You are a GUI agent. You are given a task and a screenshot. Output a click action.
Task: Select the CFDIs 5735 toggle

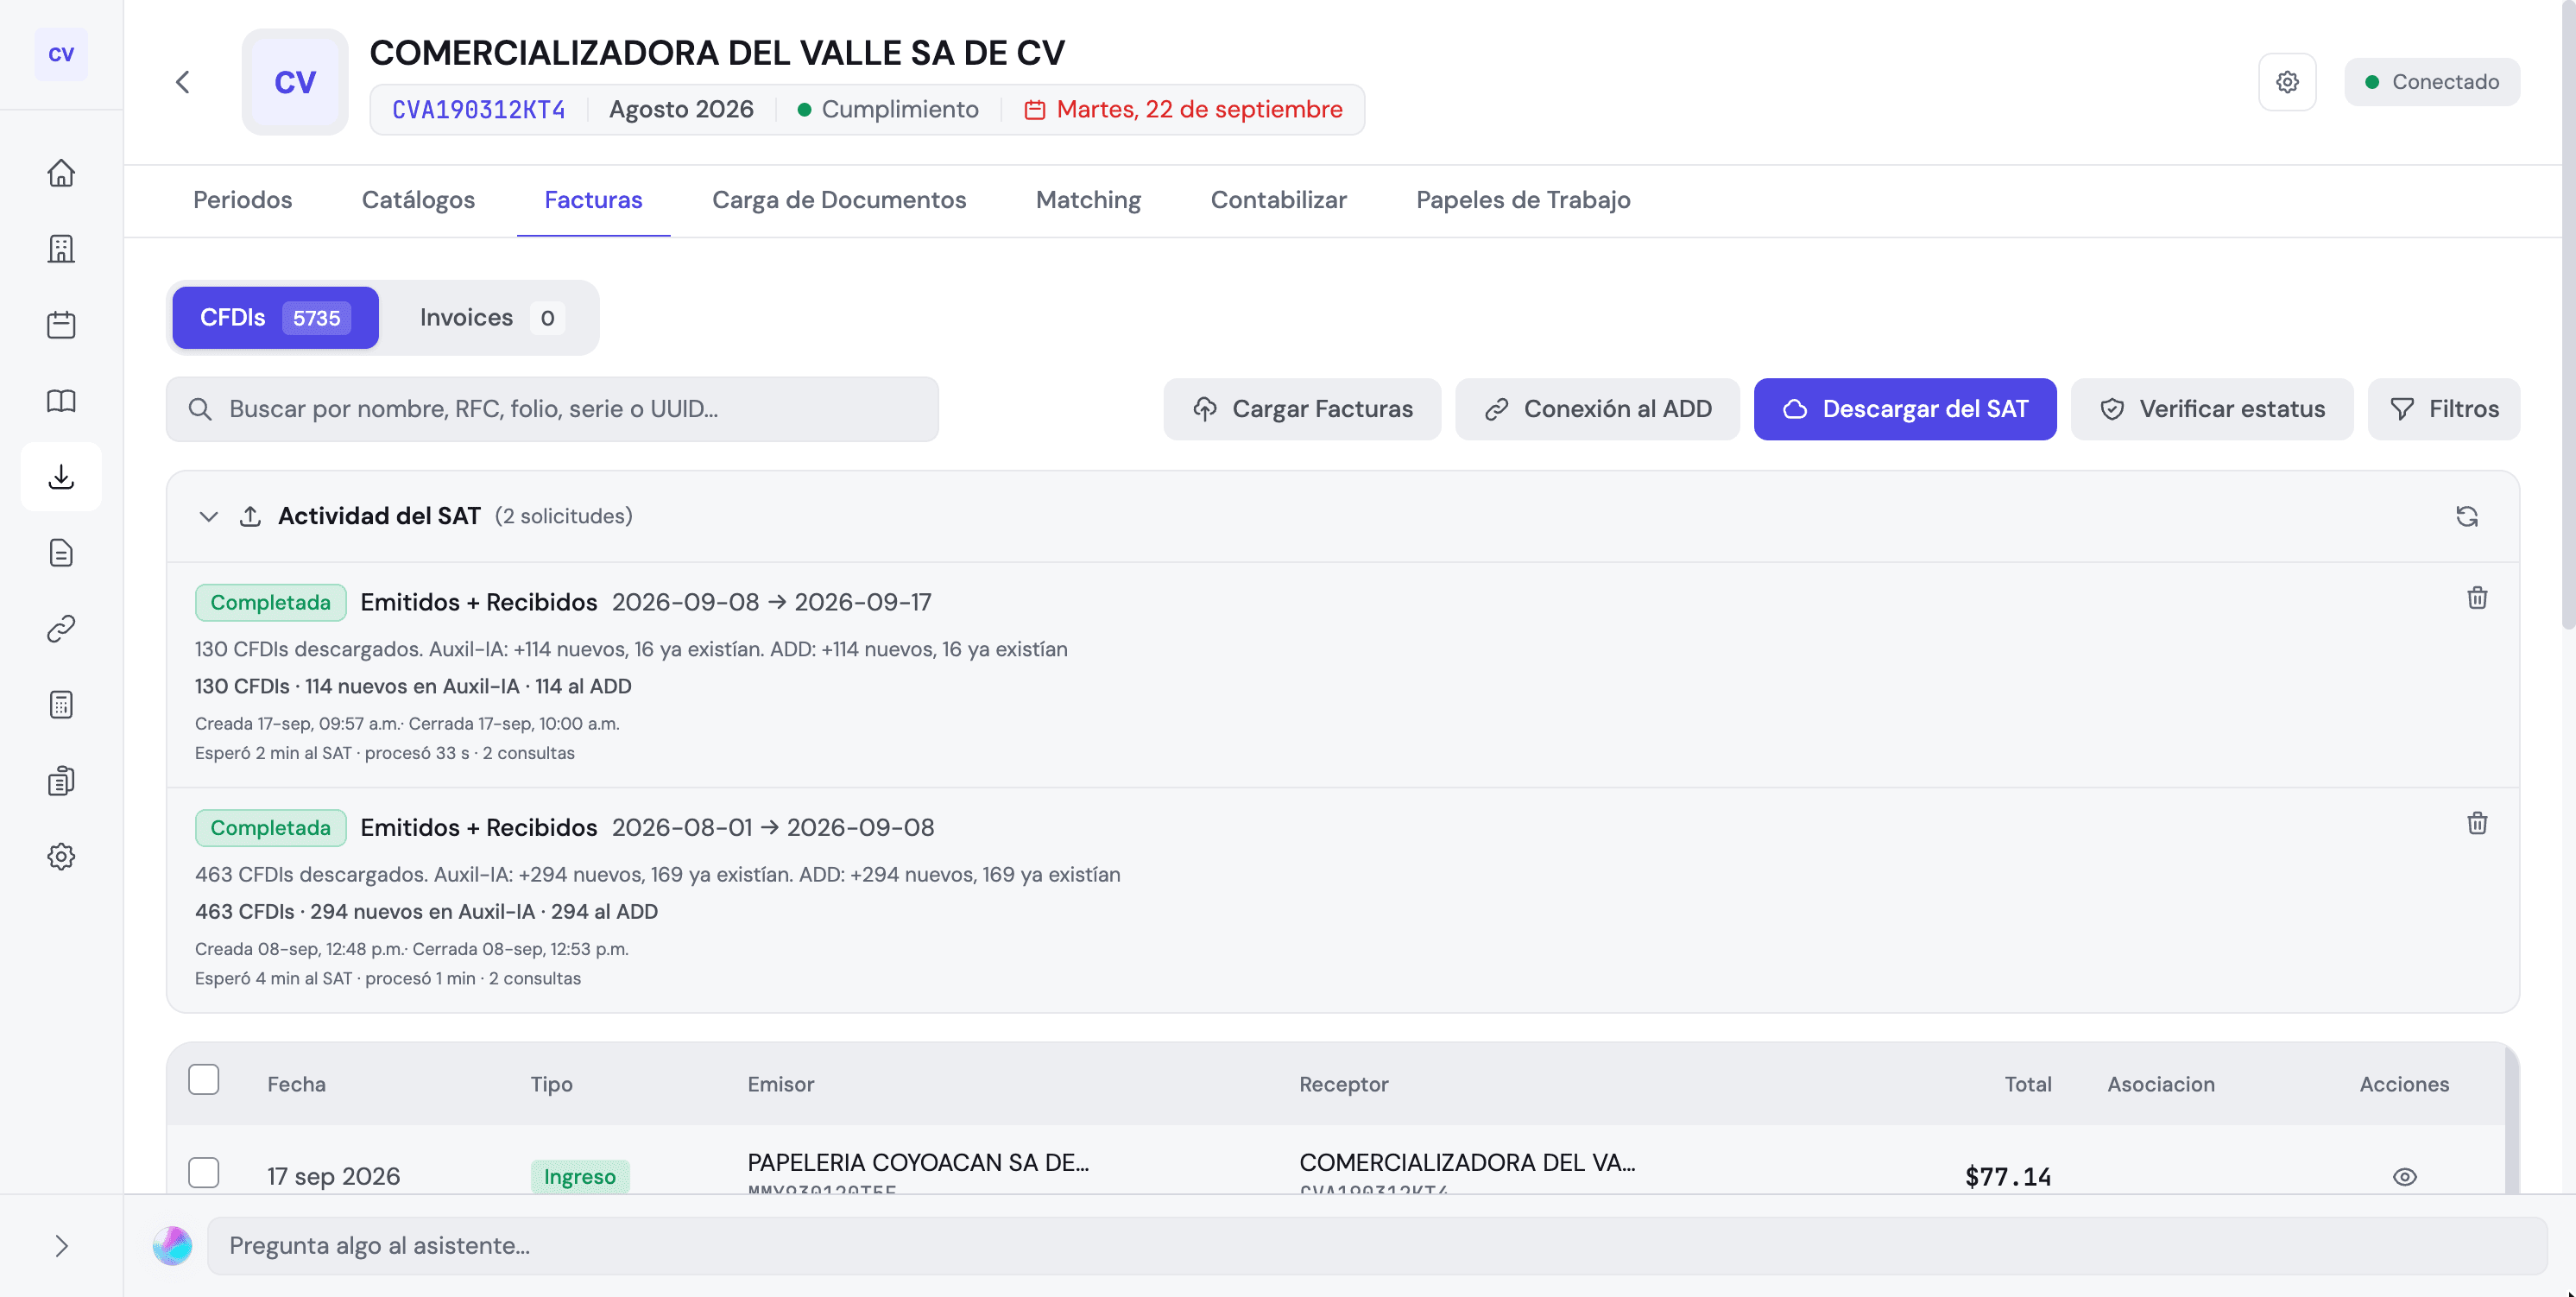click(x=275, y=318)
